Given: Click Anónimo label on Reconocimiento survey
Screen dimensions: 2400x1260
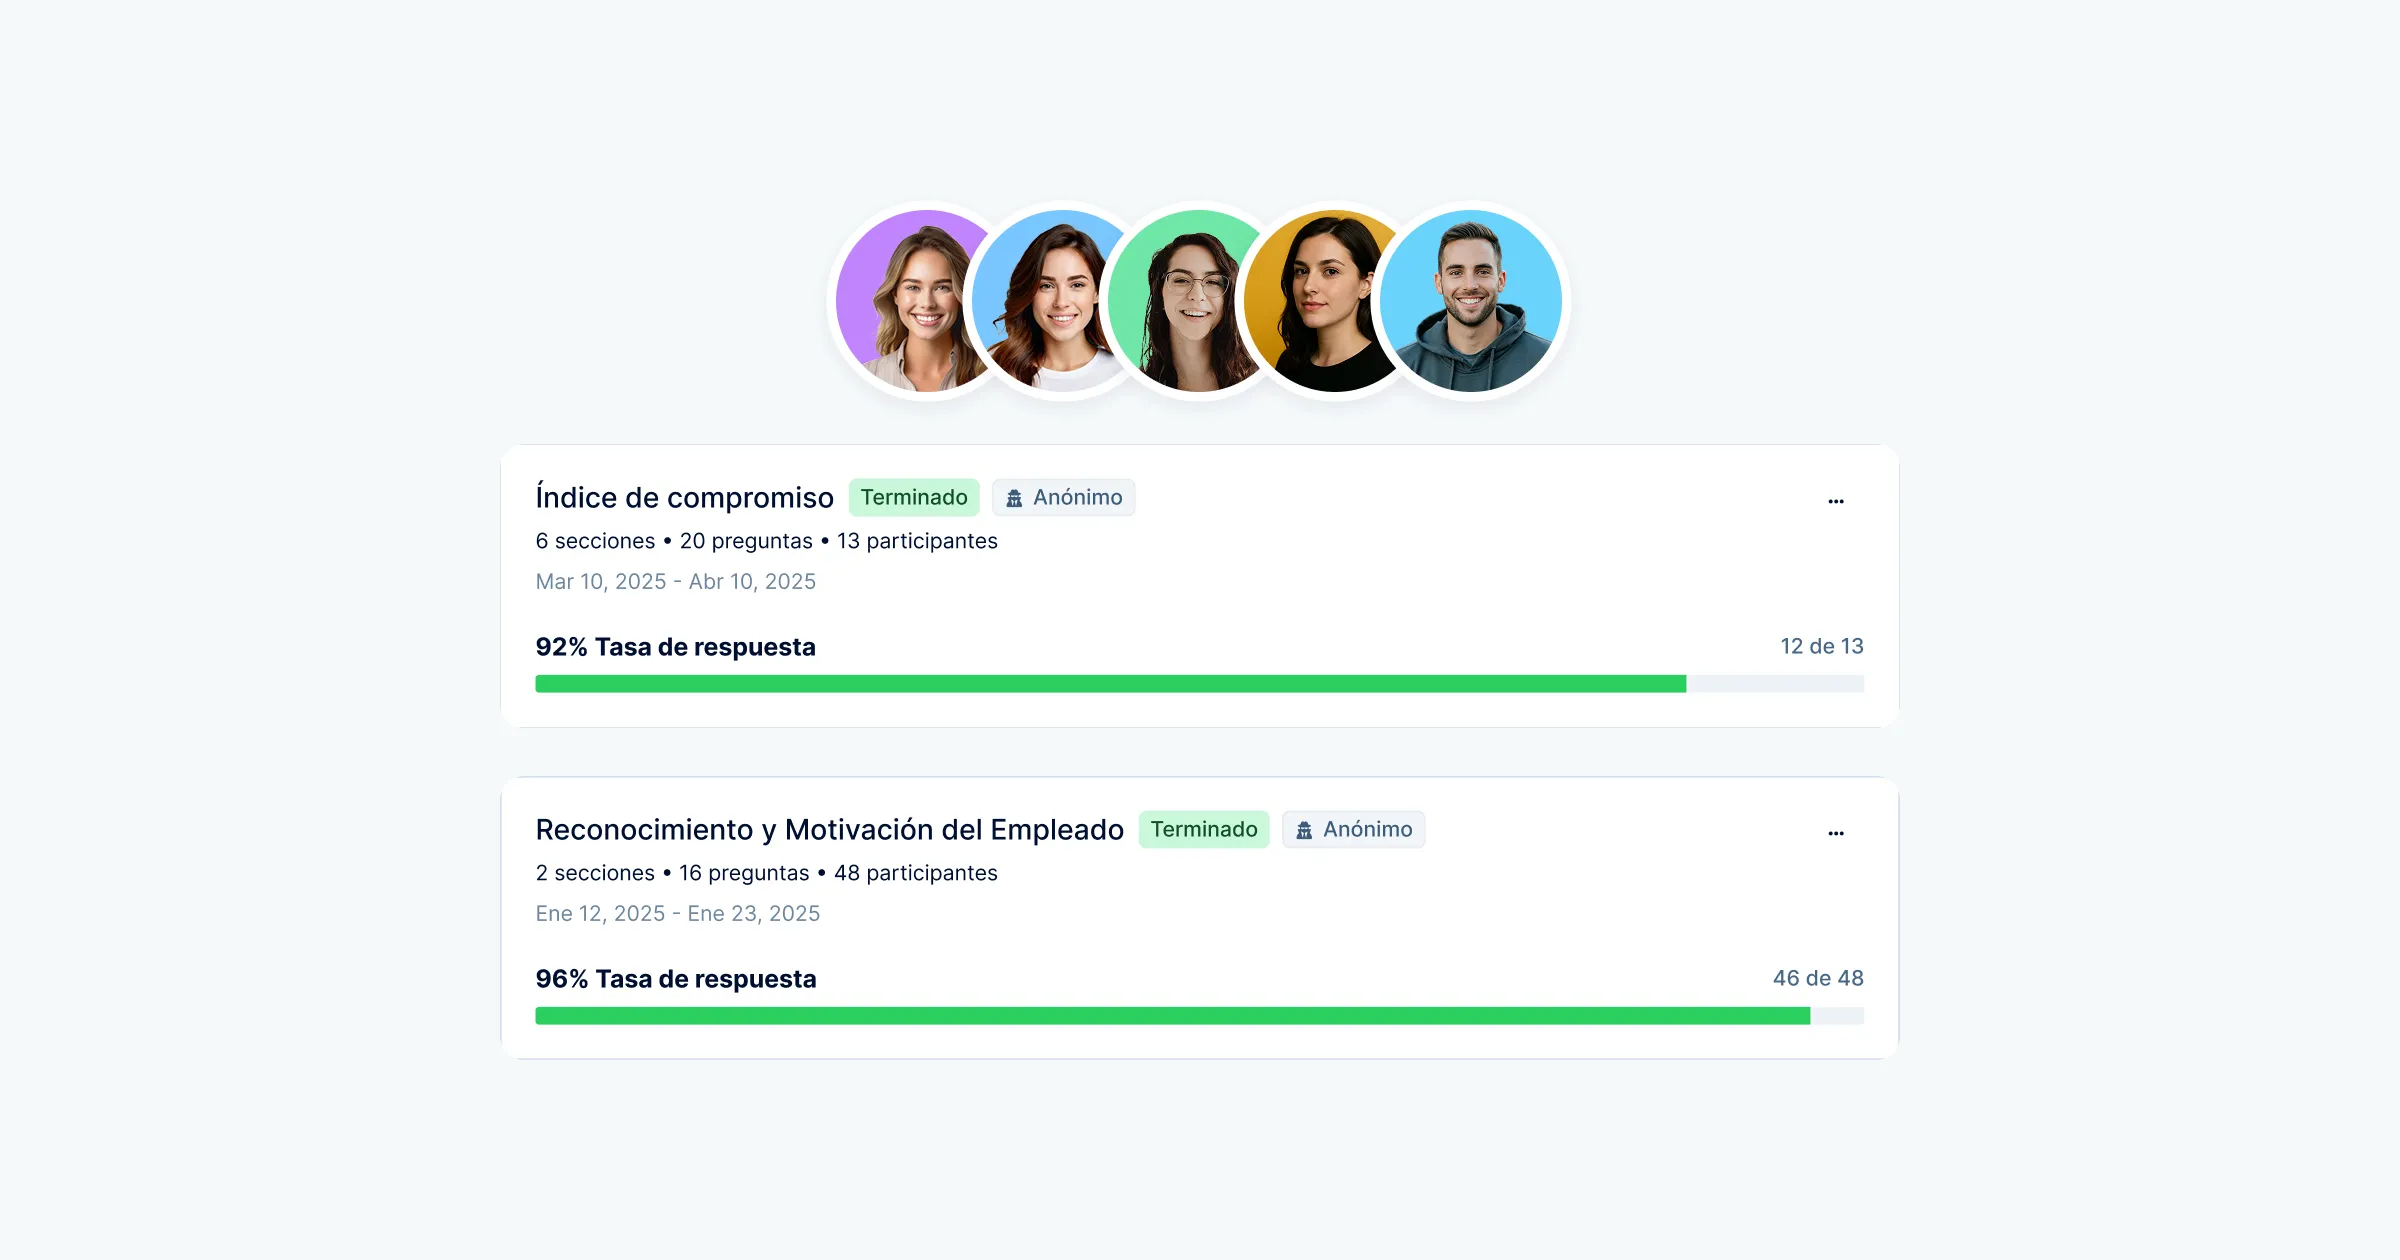Looking at the screenshot, I should click(x=1367, y=829).
